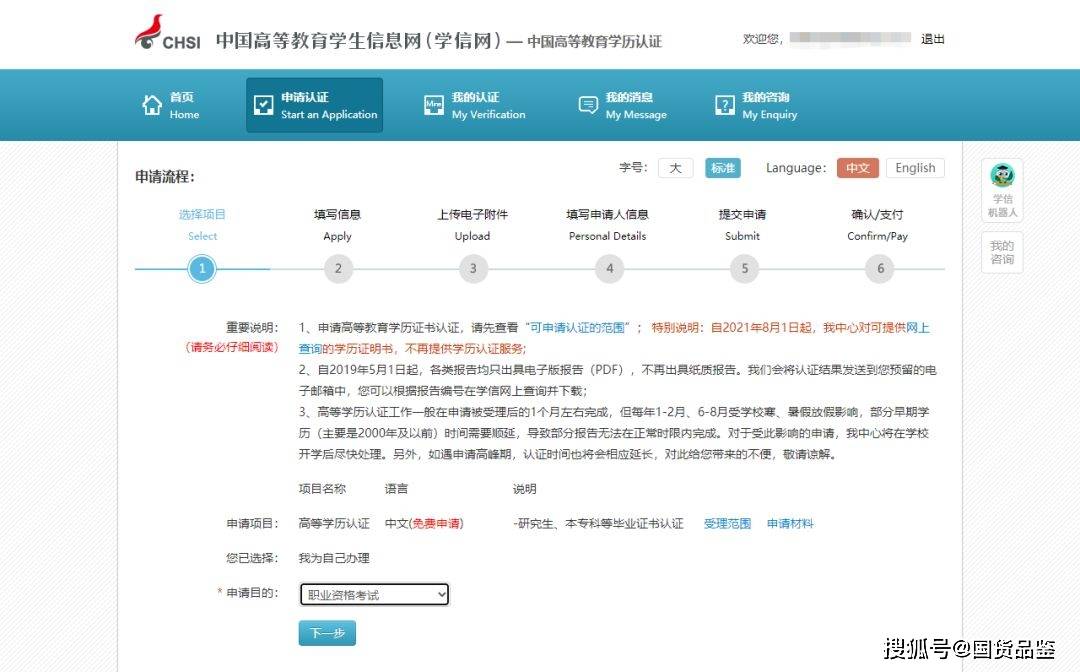Click step 2 Apply circle
The image size is (1080, 672).
click(x=338, y=268)
